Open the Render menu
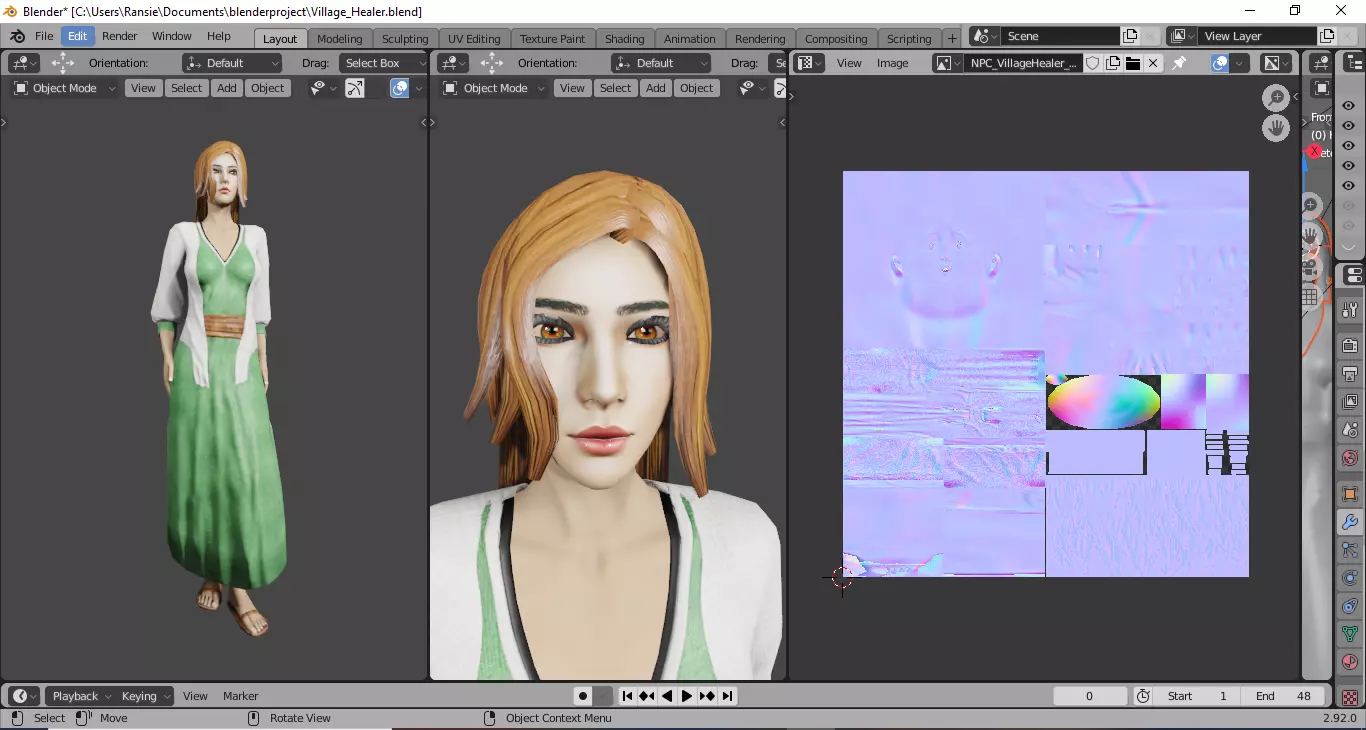Image resolution: width=1366 pixels, height=730 pixels. click(x=120, y=36)
